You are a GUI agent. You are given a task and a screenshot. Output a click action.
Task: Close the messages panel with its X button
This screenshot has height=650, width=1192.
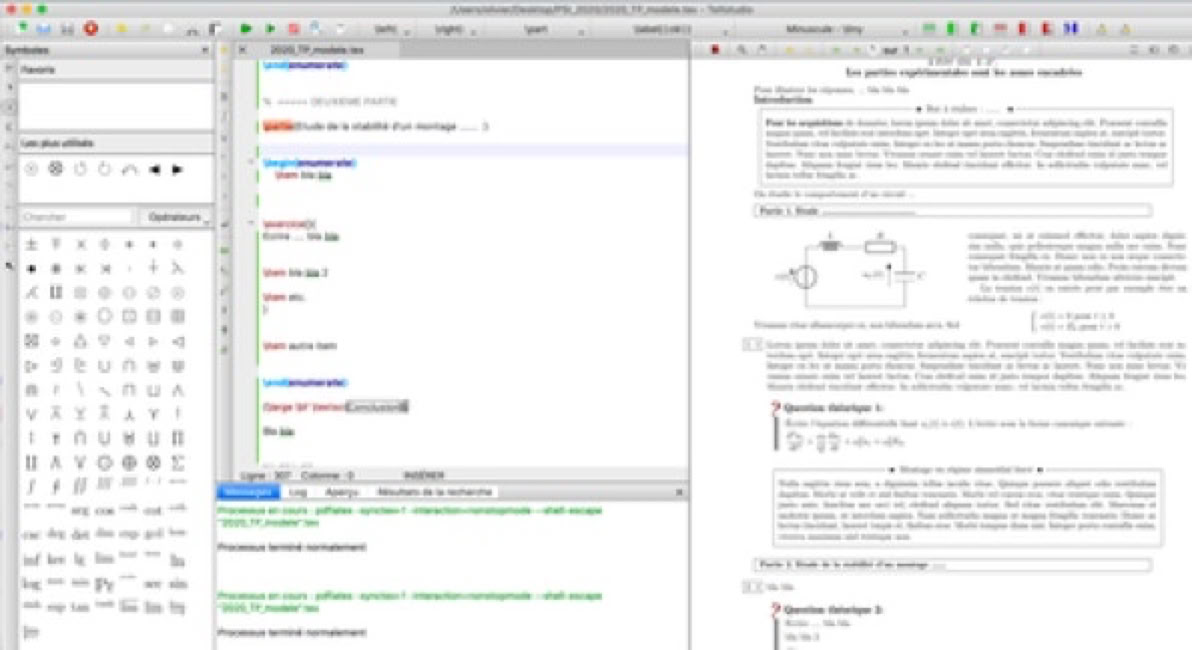click(x=679, y=493)
